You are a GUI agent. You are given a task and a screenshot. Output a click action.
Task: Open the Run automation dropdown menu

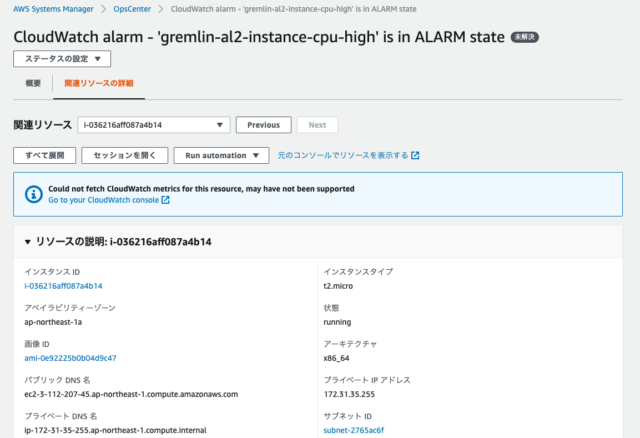[x=221, y=156]
